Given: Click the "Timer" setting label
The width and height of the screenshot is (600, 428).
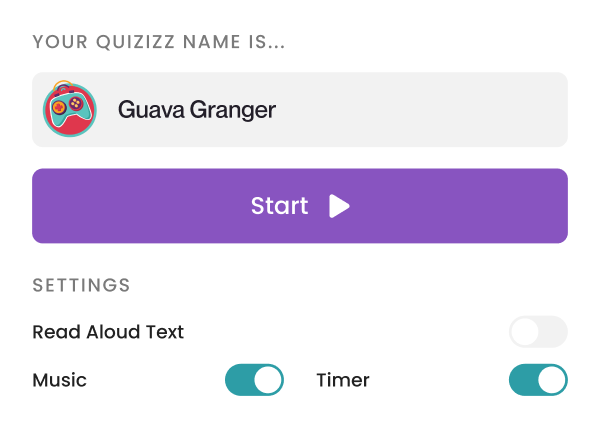Looking at the screenshot, I should 343,380.
